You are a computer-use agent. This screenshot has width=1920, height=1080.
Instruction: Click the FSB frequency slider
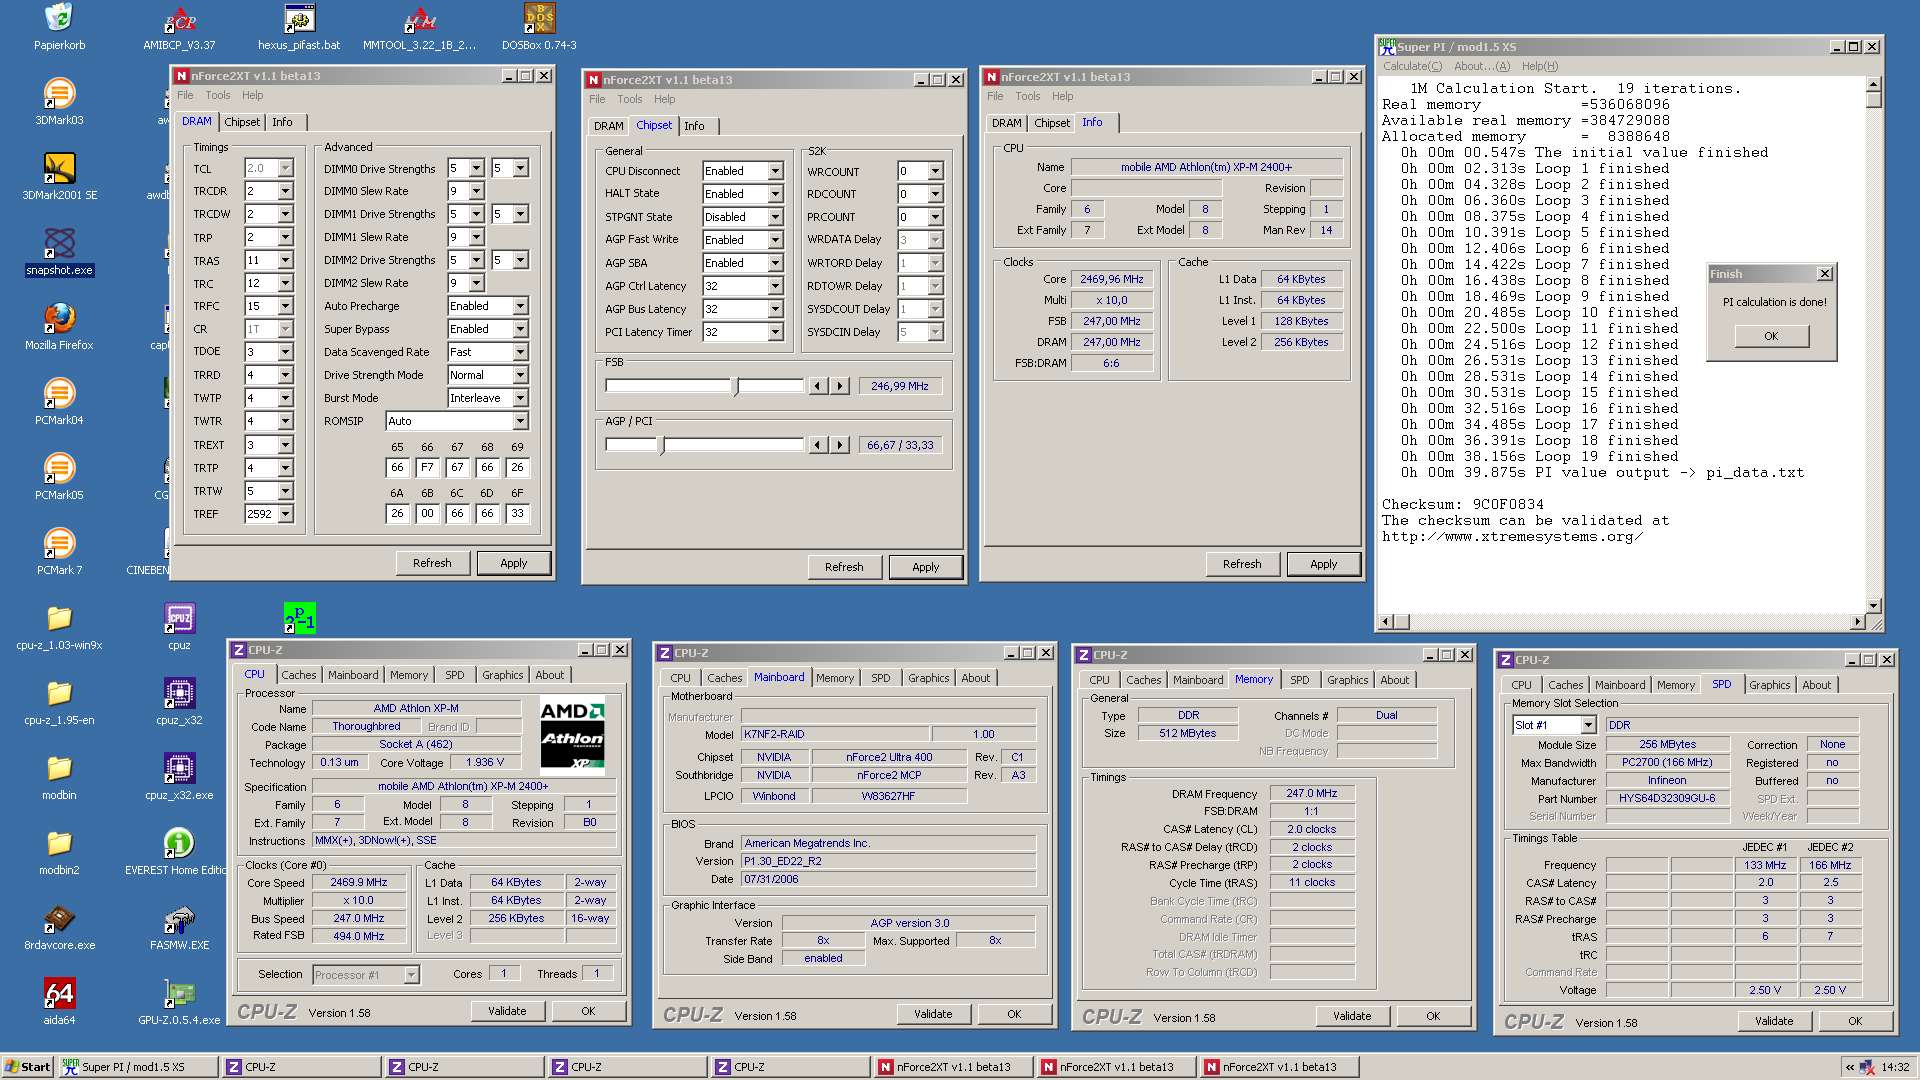tap(704, 386)
